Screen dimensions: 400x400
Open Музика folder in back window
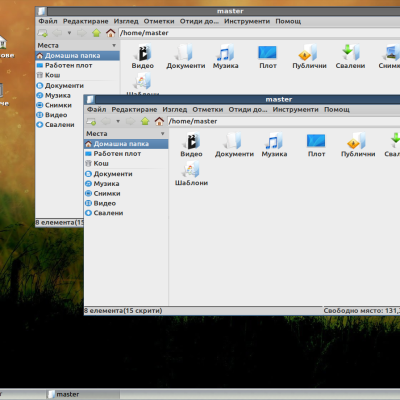[226, 56]
